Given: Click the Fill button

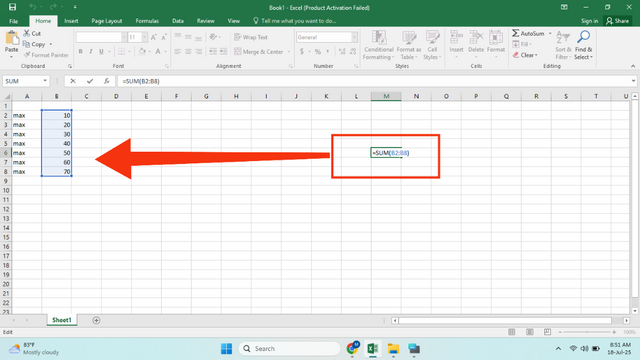Looking at the screenshot, I should (x=522, y=44).
